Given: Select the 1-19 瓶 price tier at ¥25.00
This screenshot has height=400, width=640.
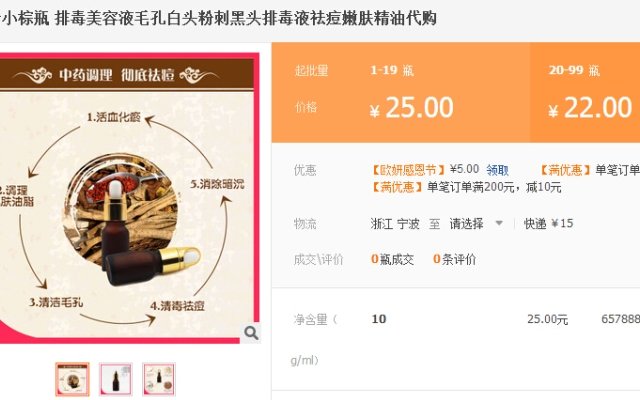Looking at the screenshot, I should tap(401, 93).
